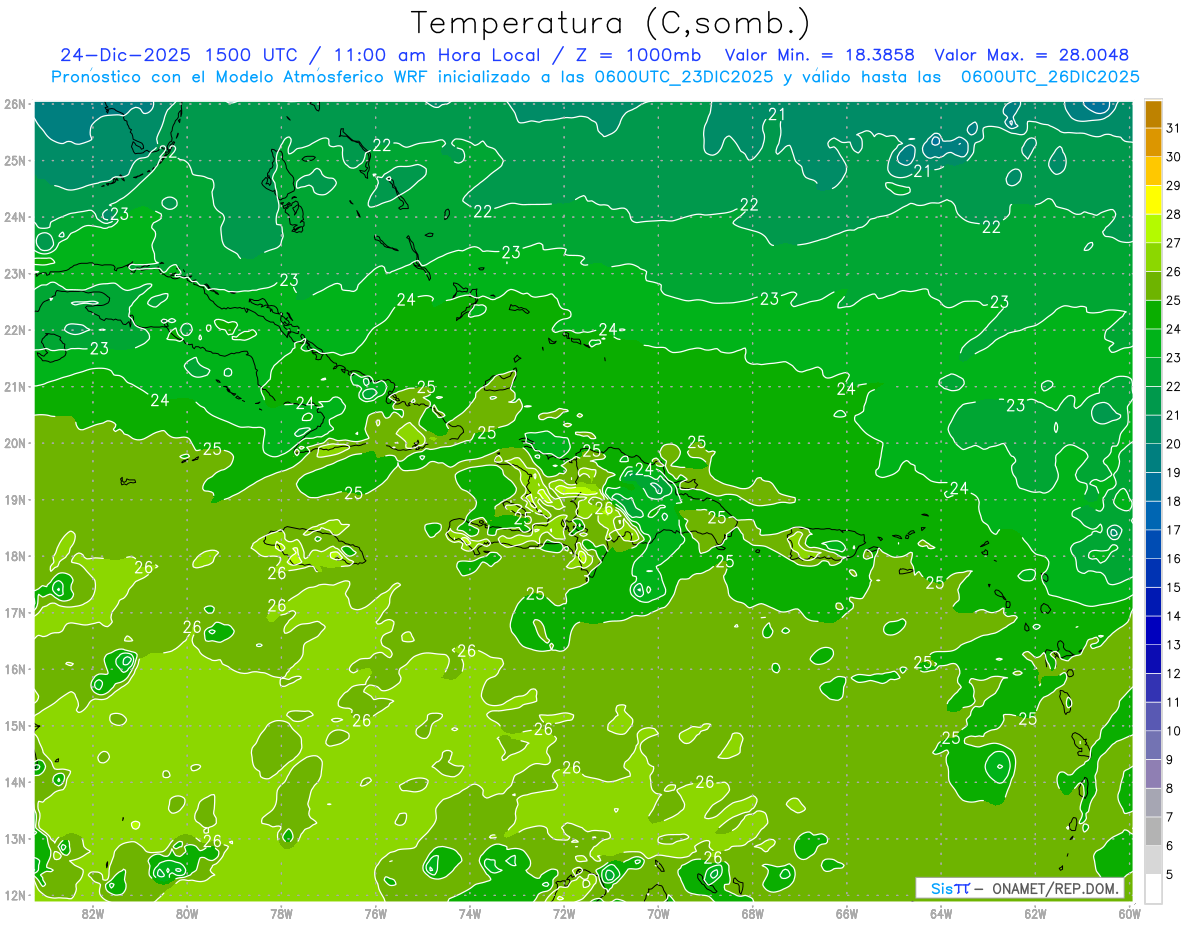Click the "12N" latitude axis label
This screenshot has width=1200, height=927.
tap(15, 895)
